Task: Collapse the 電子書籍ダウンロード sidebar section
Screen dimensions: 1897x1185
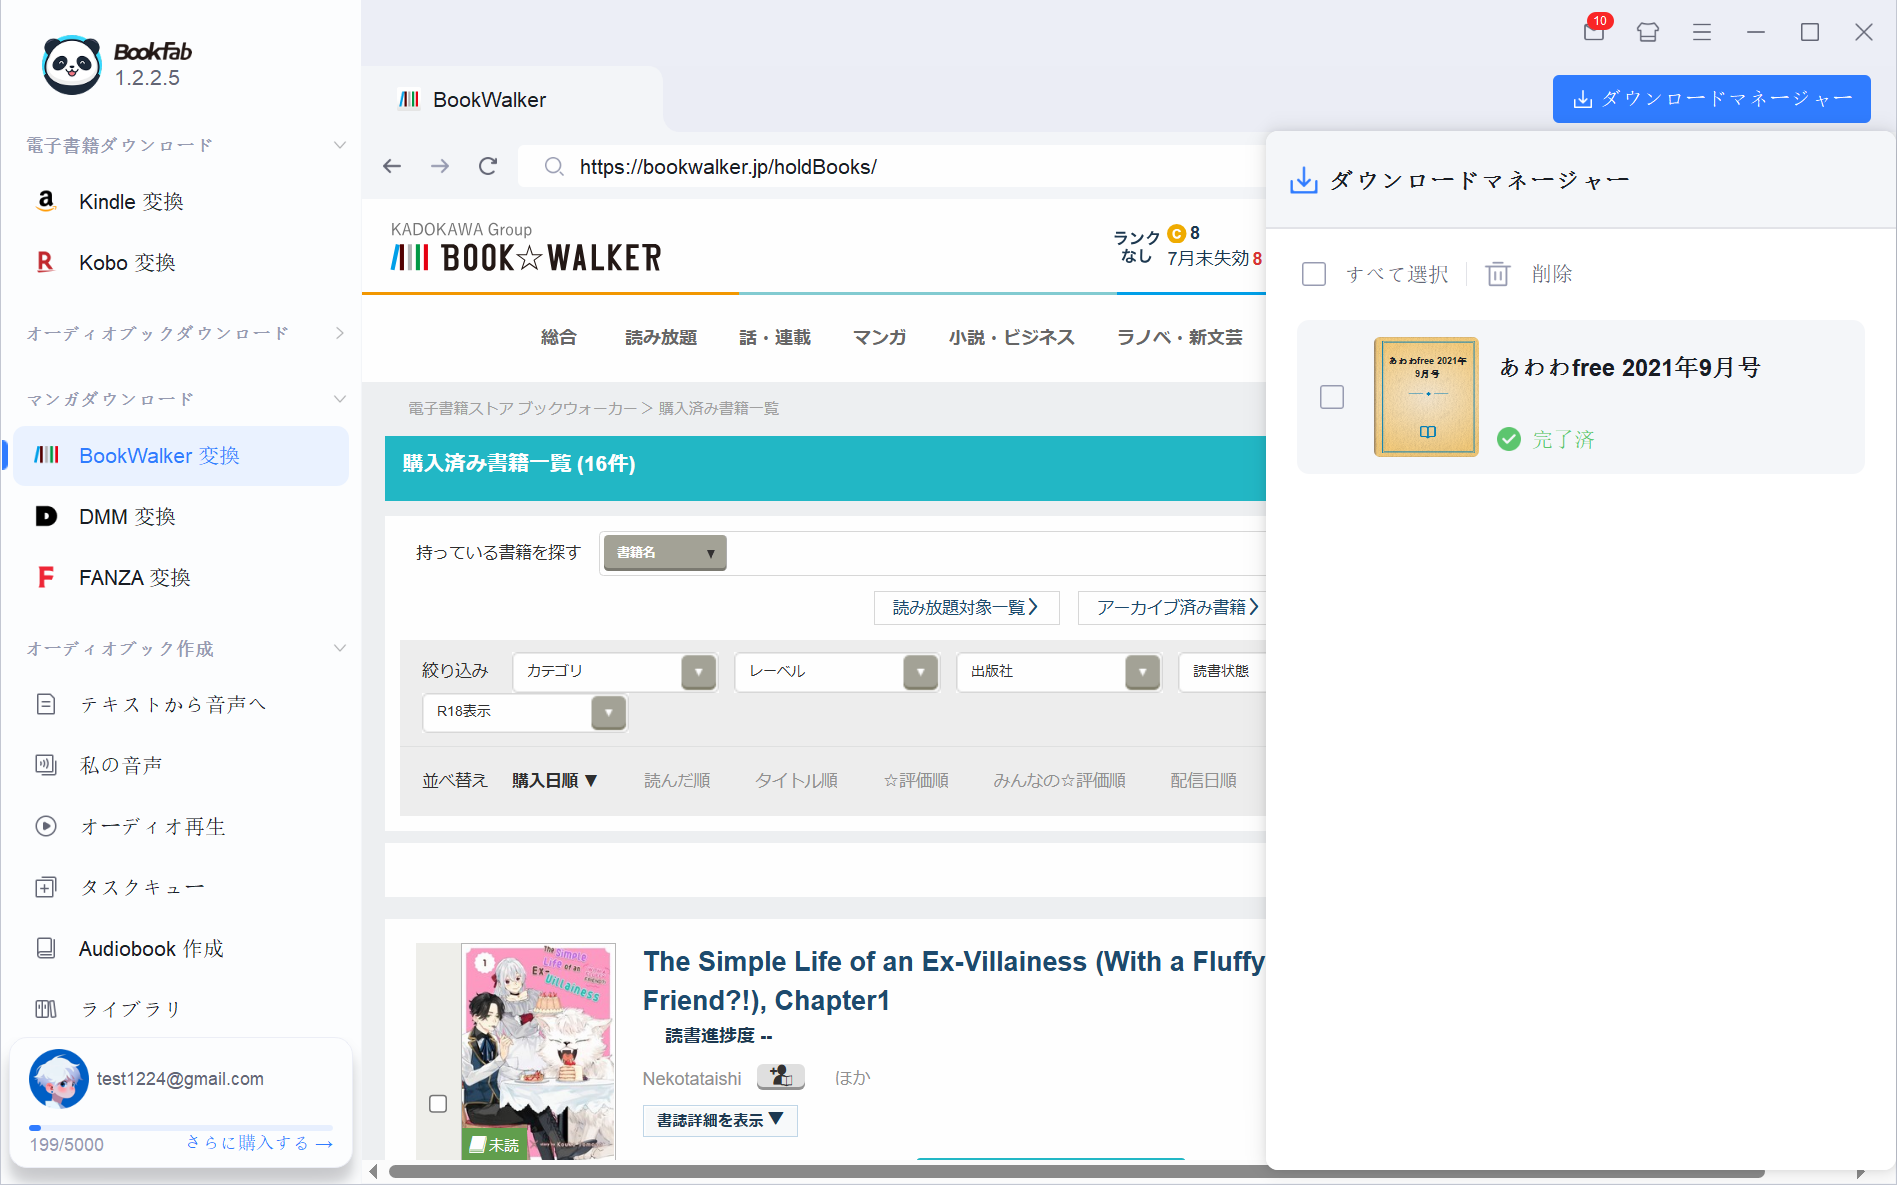Action: (339, 145)
